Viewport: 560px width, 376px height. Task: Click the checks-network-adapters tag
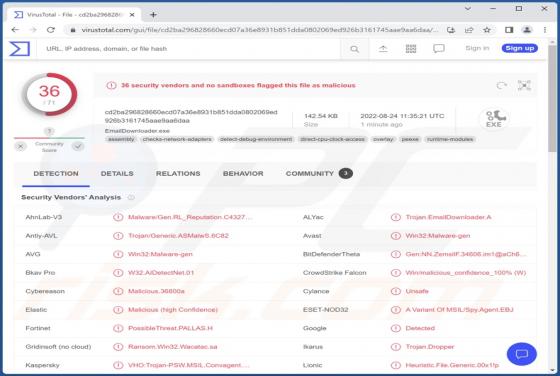coord(177,139)
